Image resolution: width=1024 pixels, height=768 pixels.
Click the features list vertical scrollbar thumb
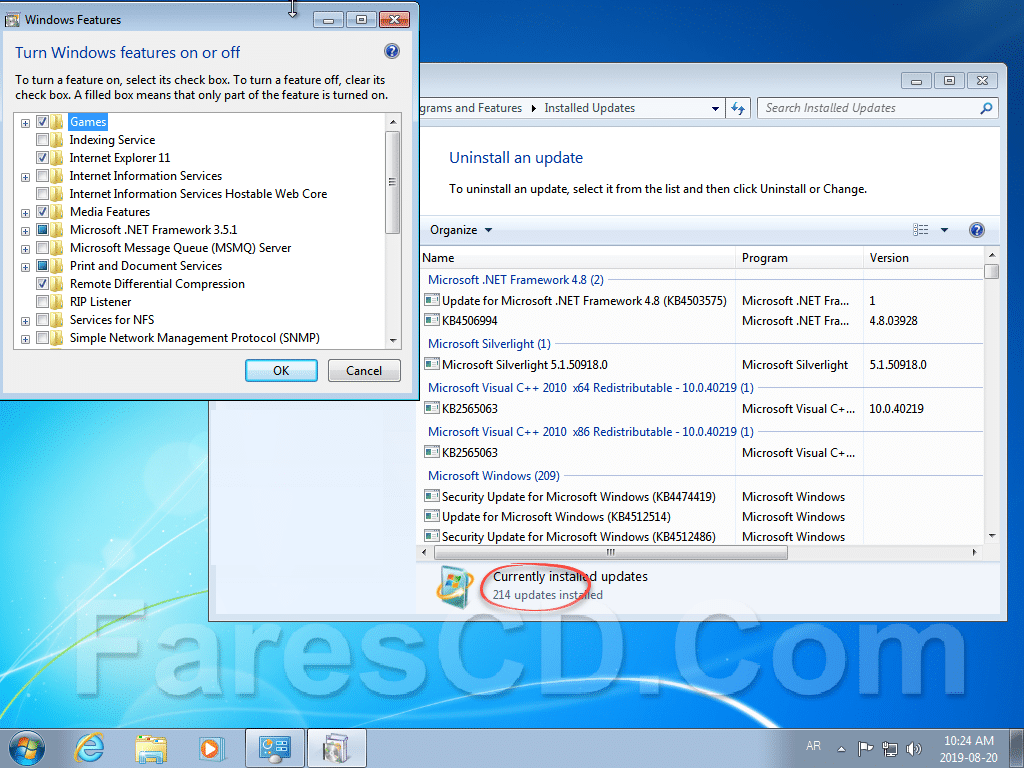(x=392, y=182)
